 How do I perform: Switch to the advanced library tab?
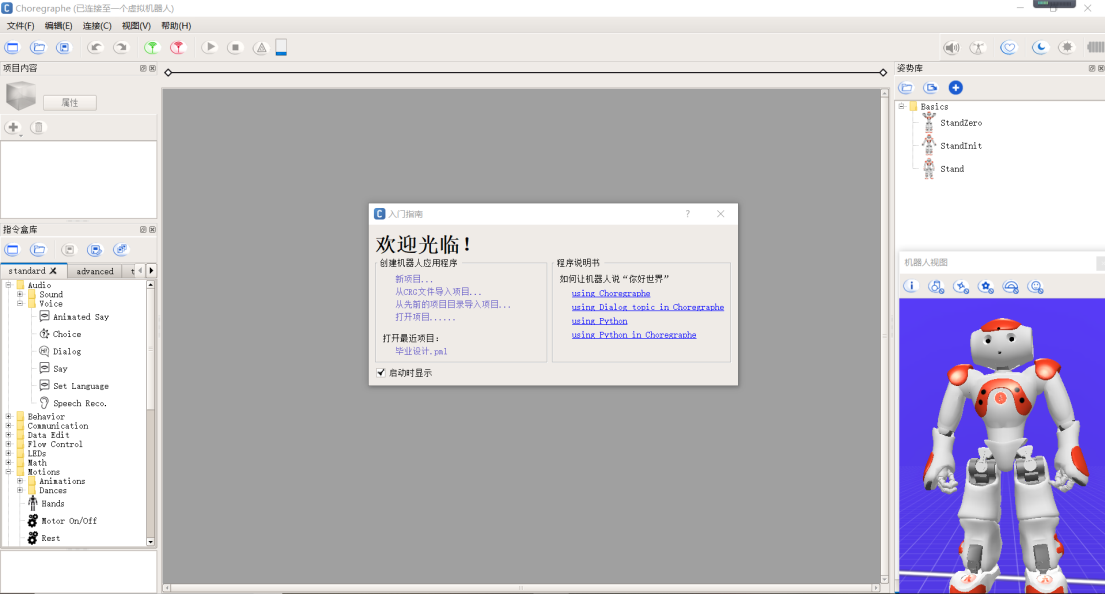point(94,271)
